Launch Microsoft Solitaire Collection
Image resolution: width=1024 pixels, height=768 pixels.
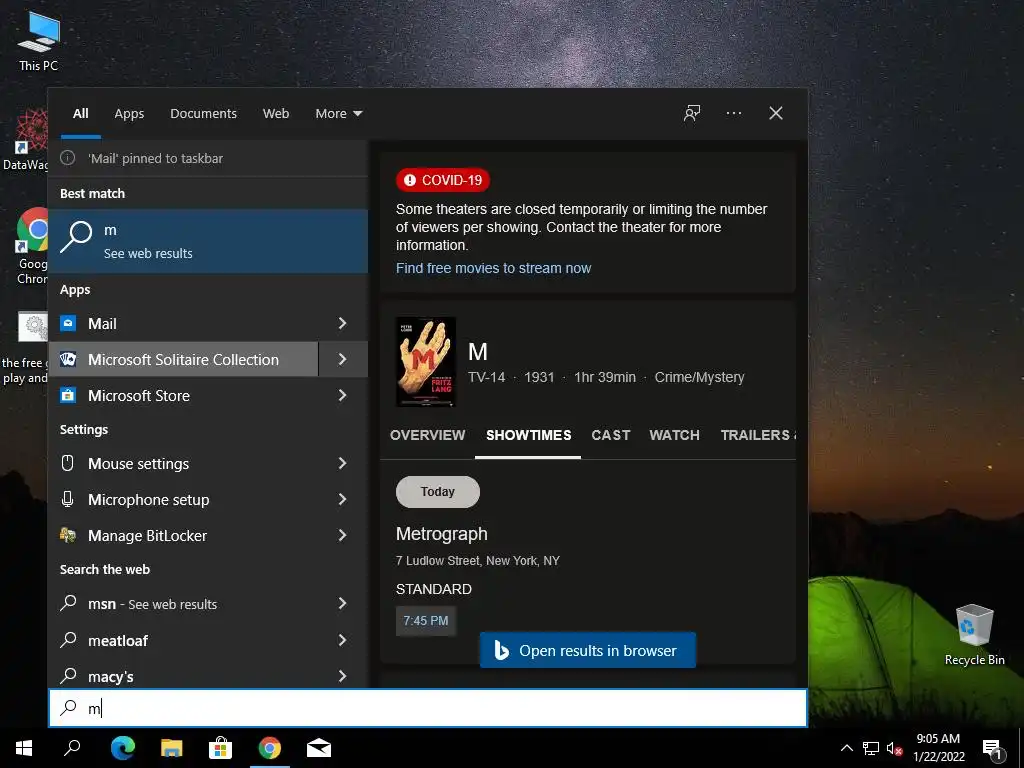[x=184, y=359]
